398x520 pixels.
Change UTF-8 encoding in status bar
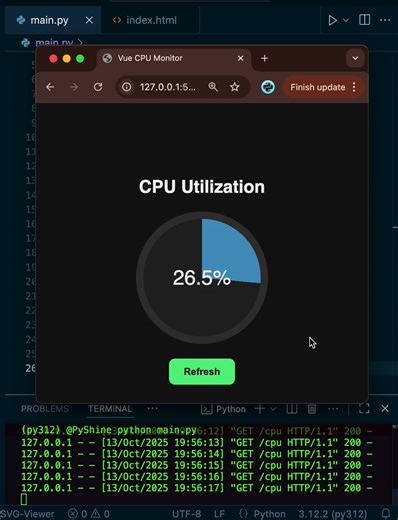click(x=187, y=514)
